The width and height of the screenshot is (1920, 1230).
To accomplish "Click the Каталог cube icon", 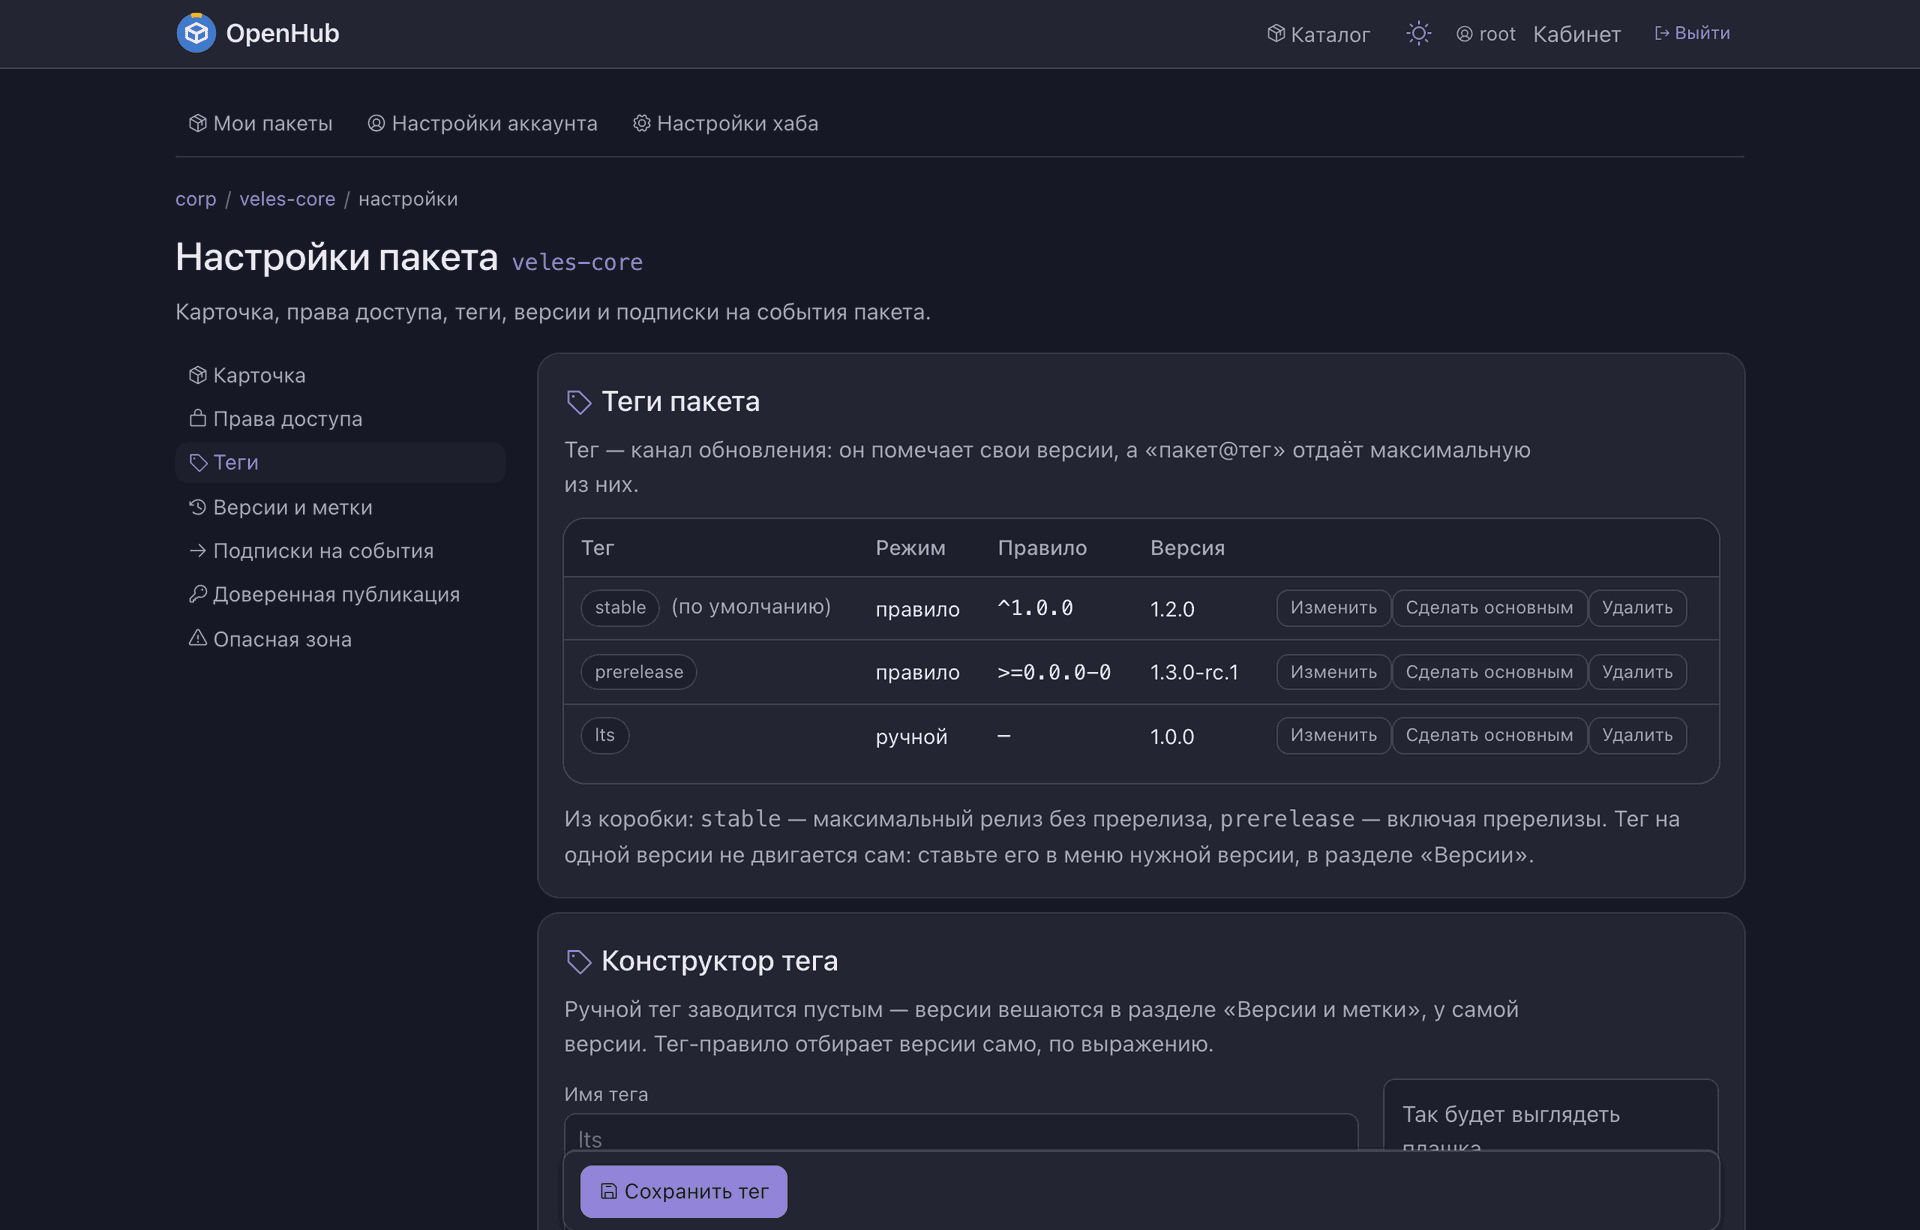I will coord(1276,34).
